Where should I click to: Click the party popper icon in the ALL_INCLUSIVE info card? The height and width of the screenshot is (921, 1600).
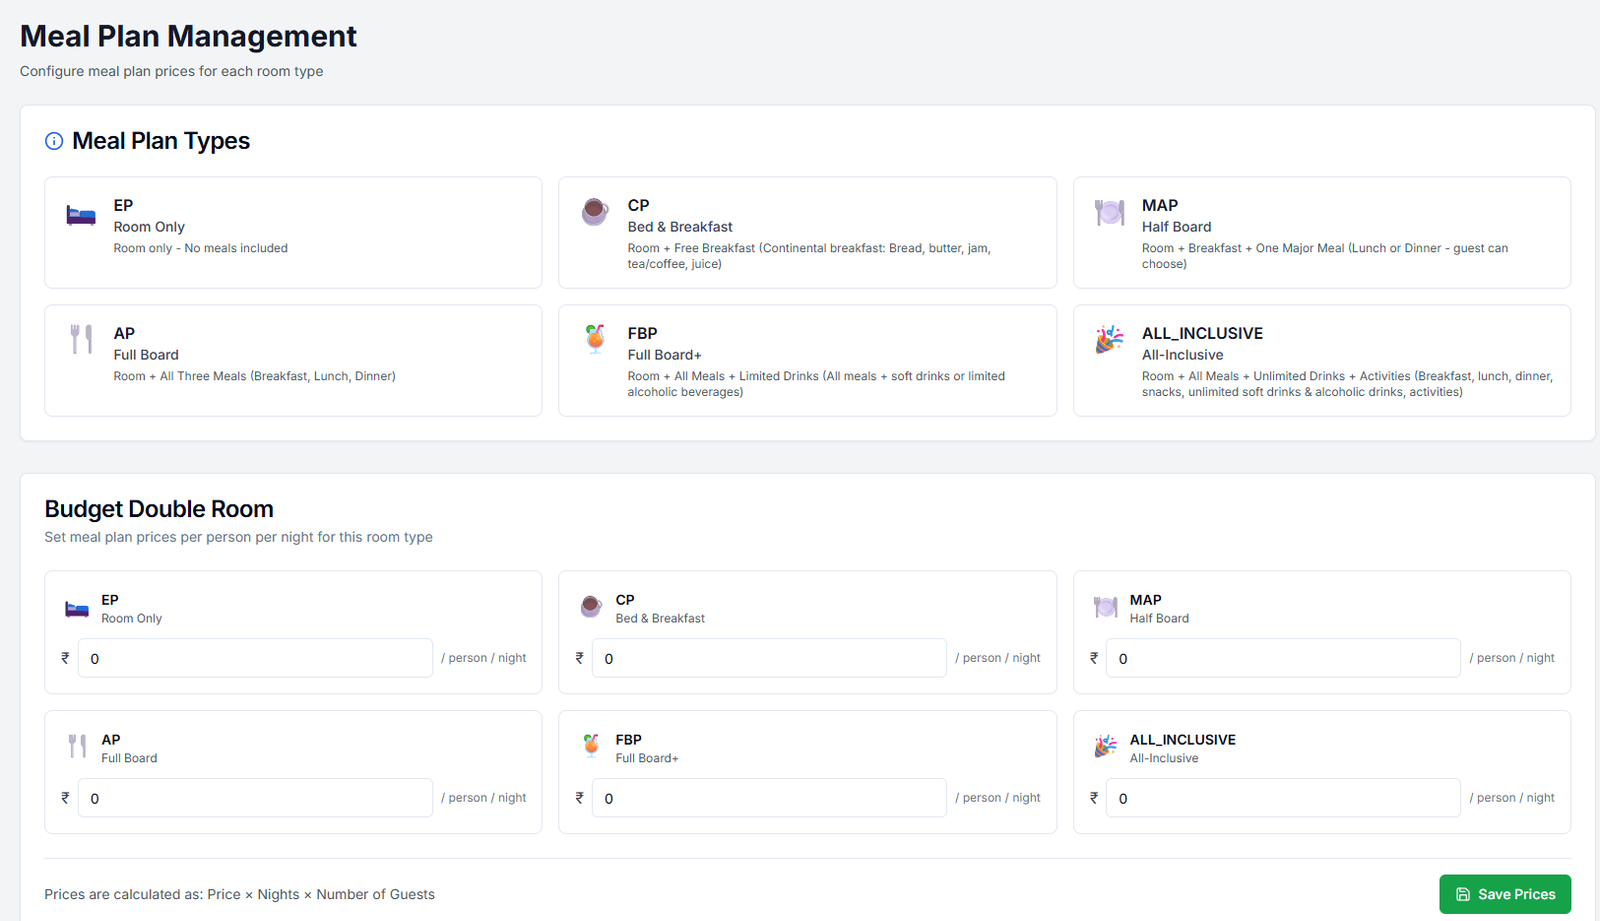click(1109, 340)
